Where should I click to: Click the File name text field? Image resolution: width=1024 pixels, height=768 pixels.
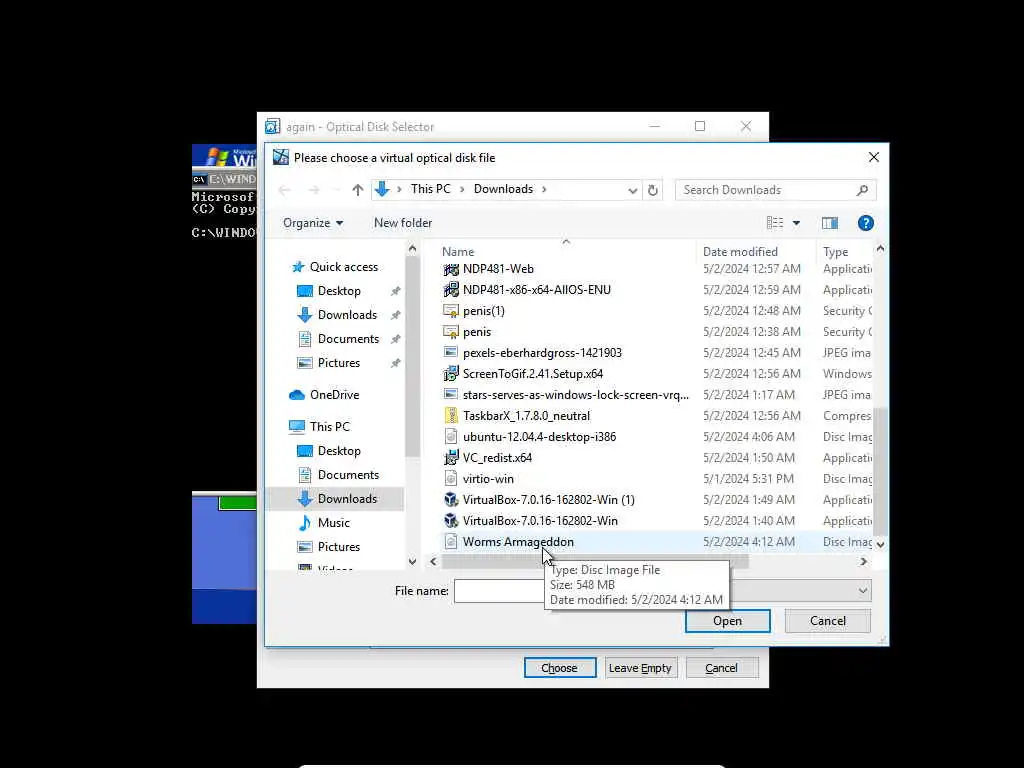pos(500,591)
